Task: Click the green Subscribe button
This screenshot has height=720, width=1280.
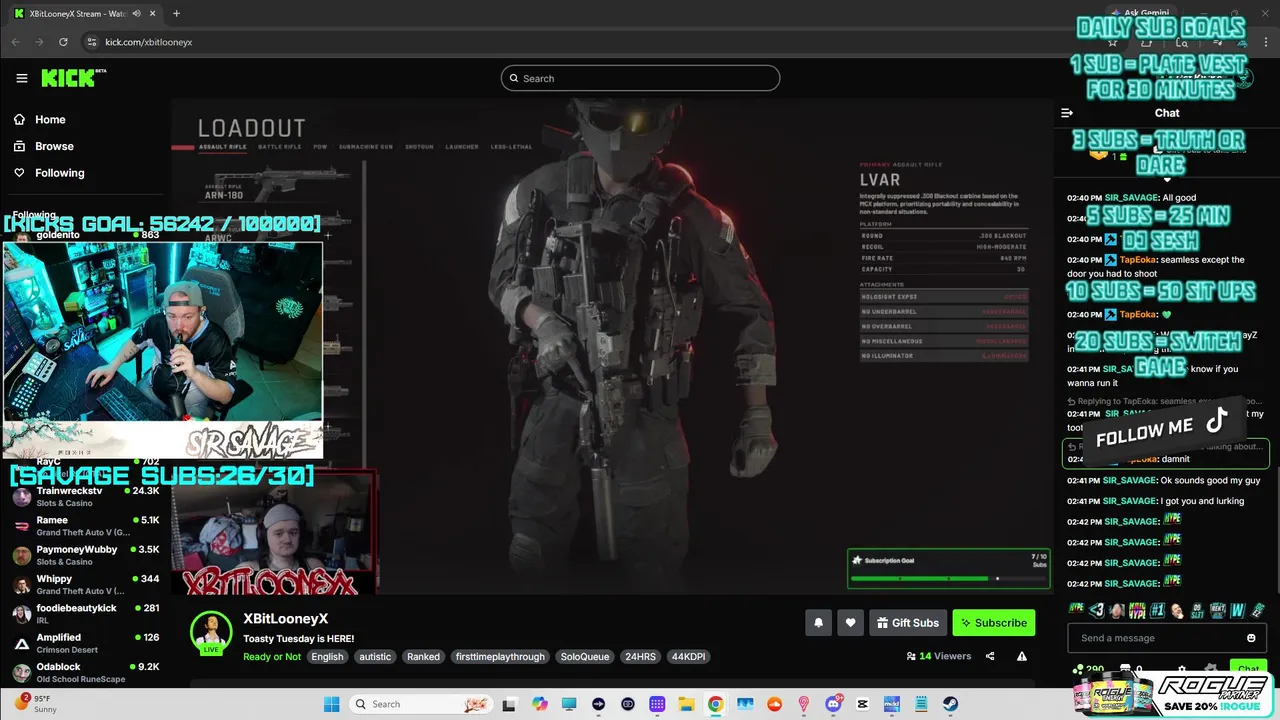Action: (x=993, y=623)
